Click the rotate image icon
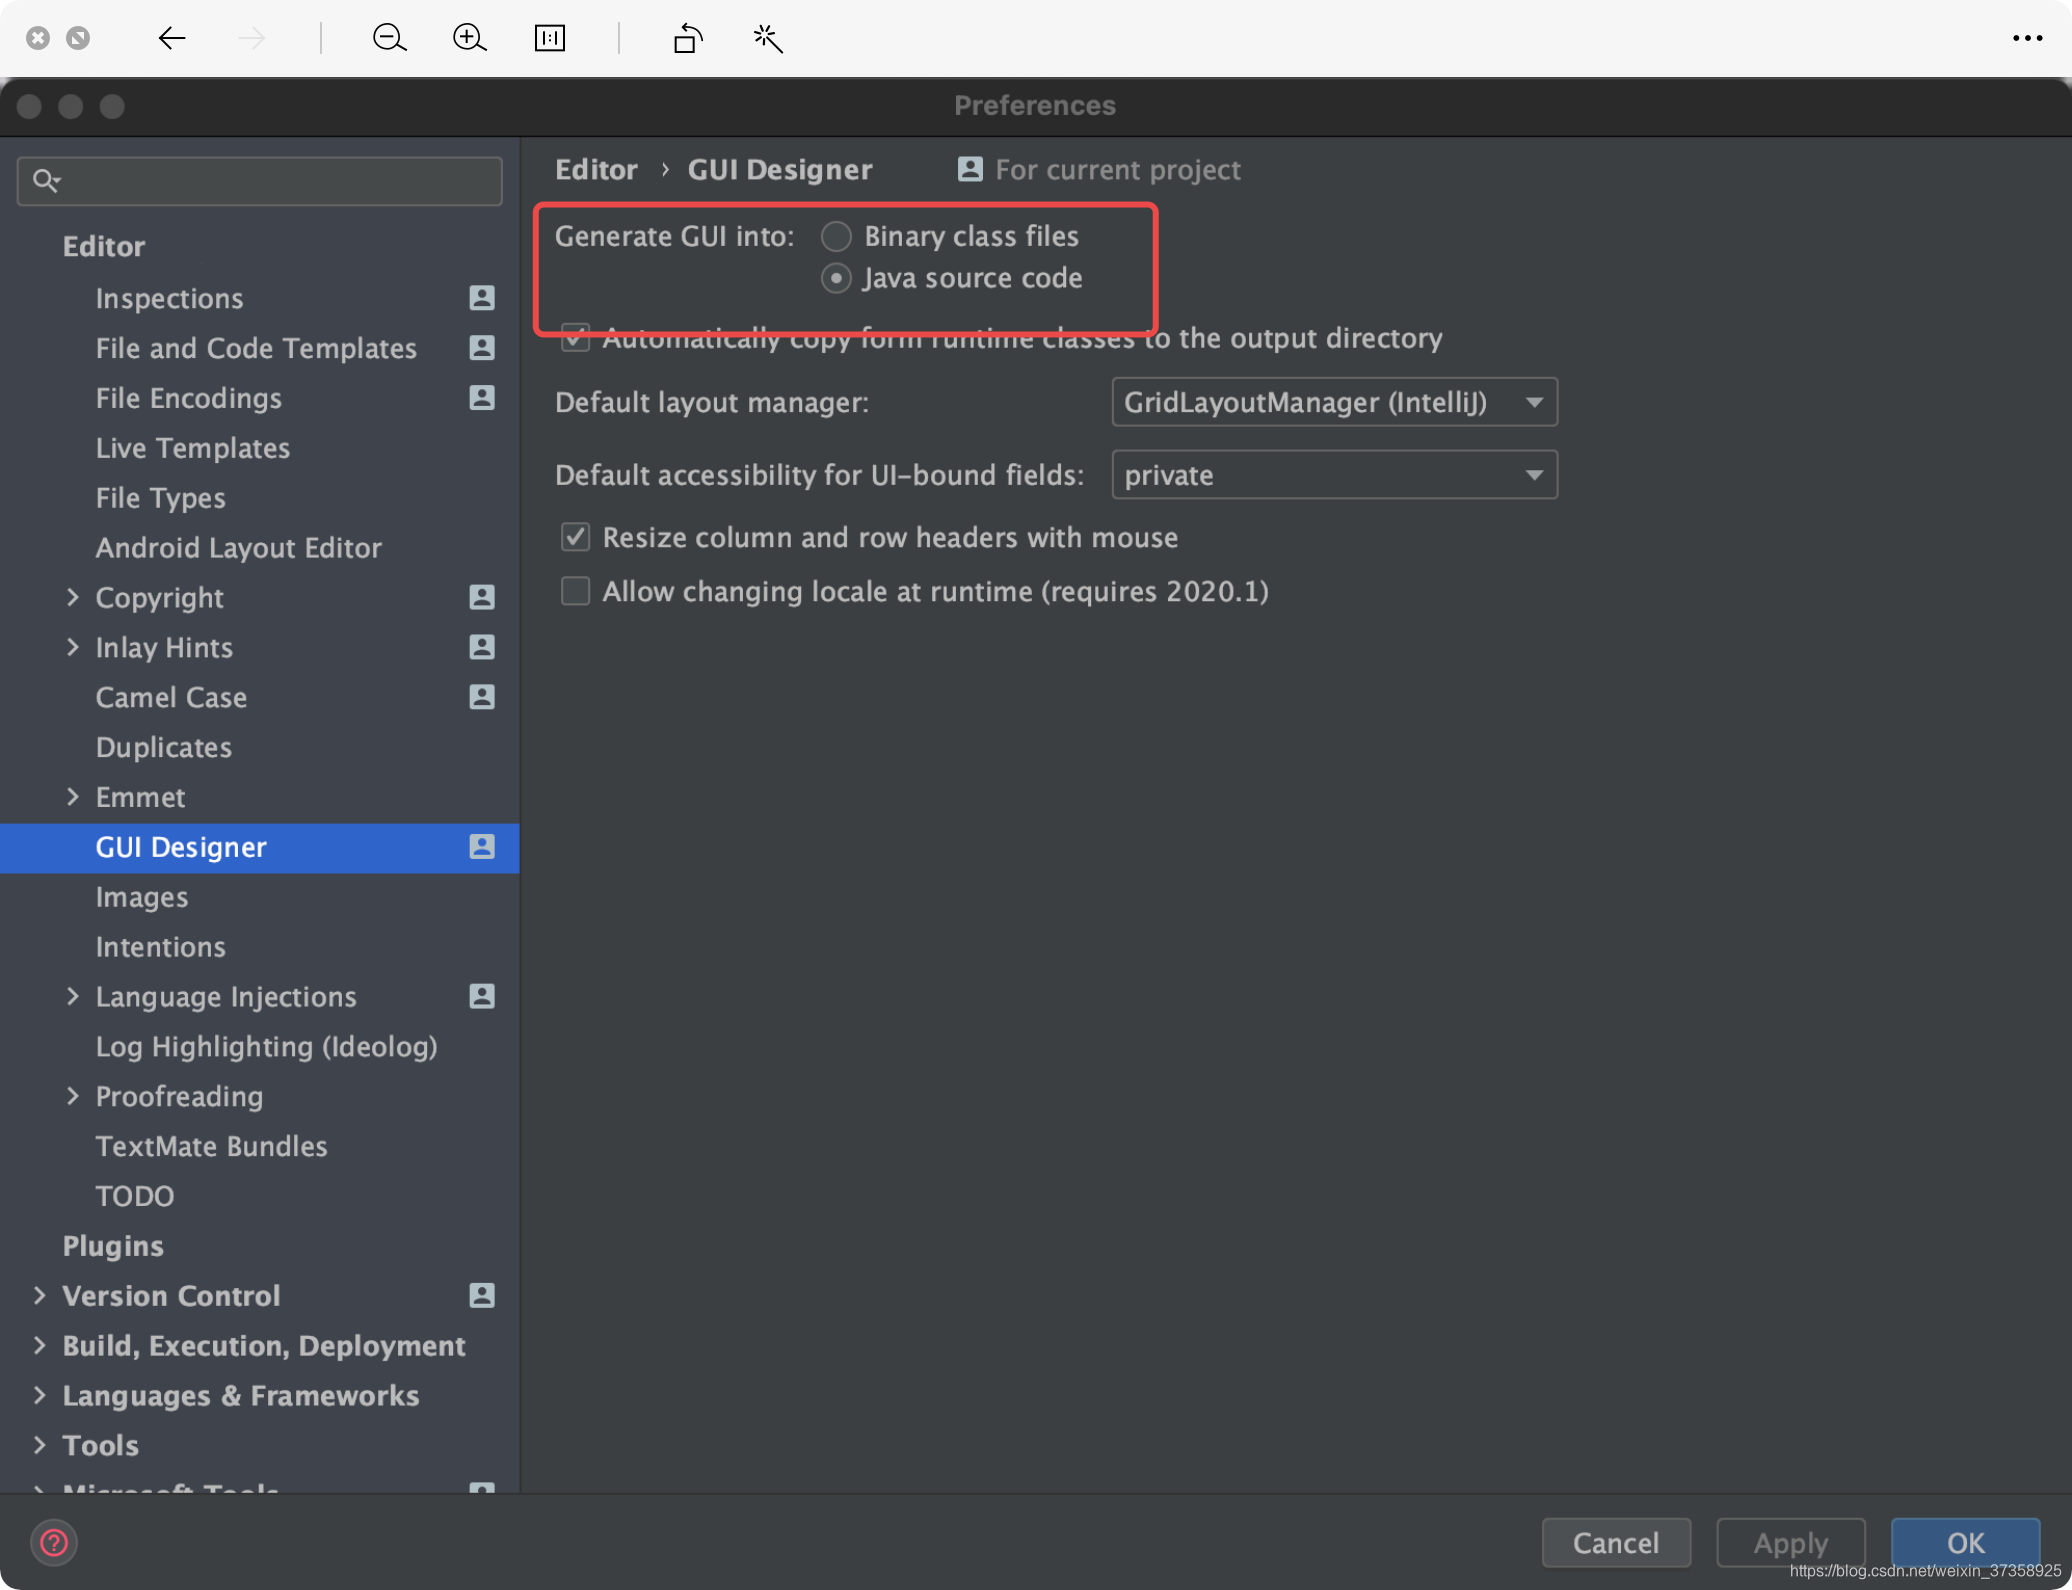 (x=687, y=38)
